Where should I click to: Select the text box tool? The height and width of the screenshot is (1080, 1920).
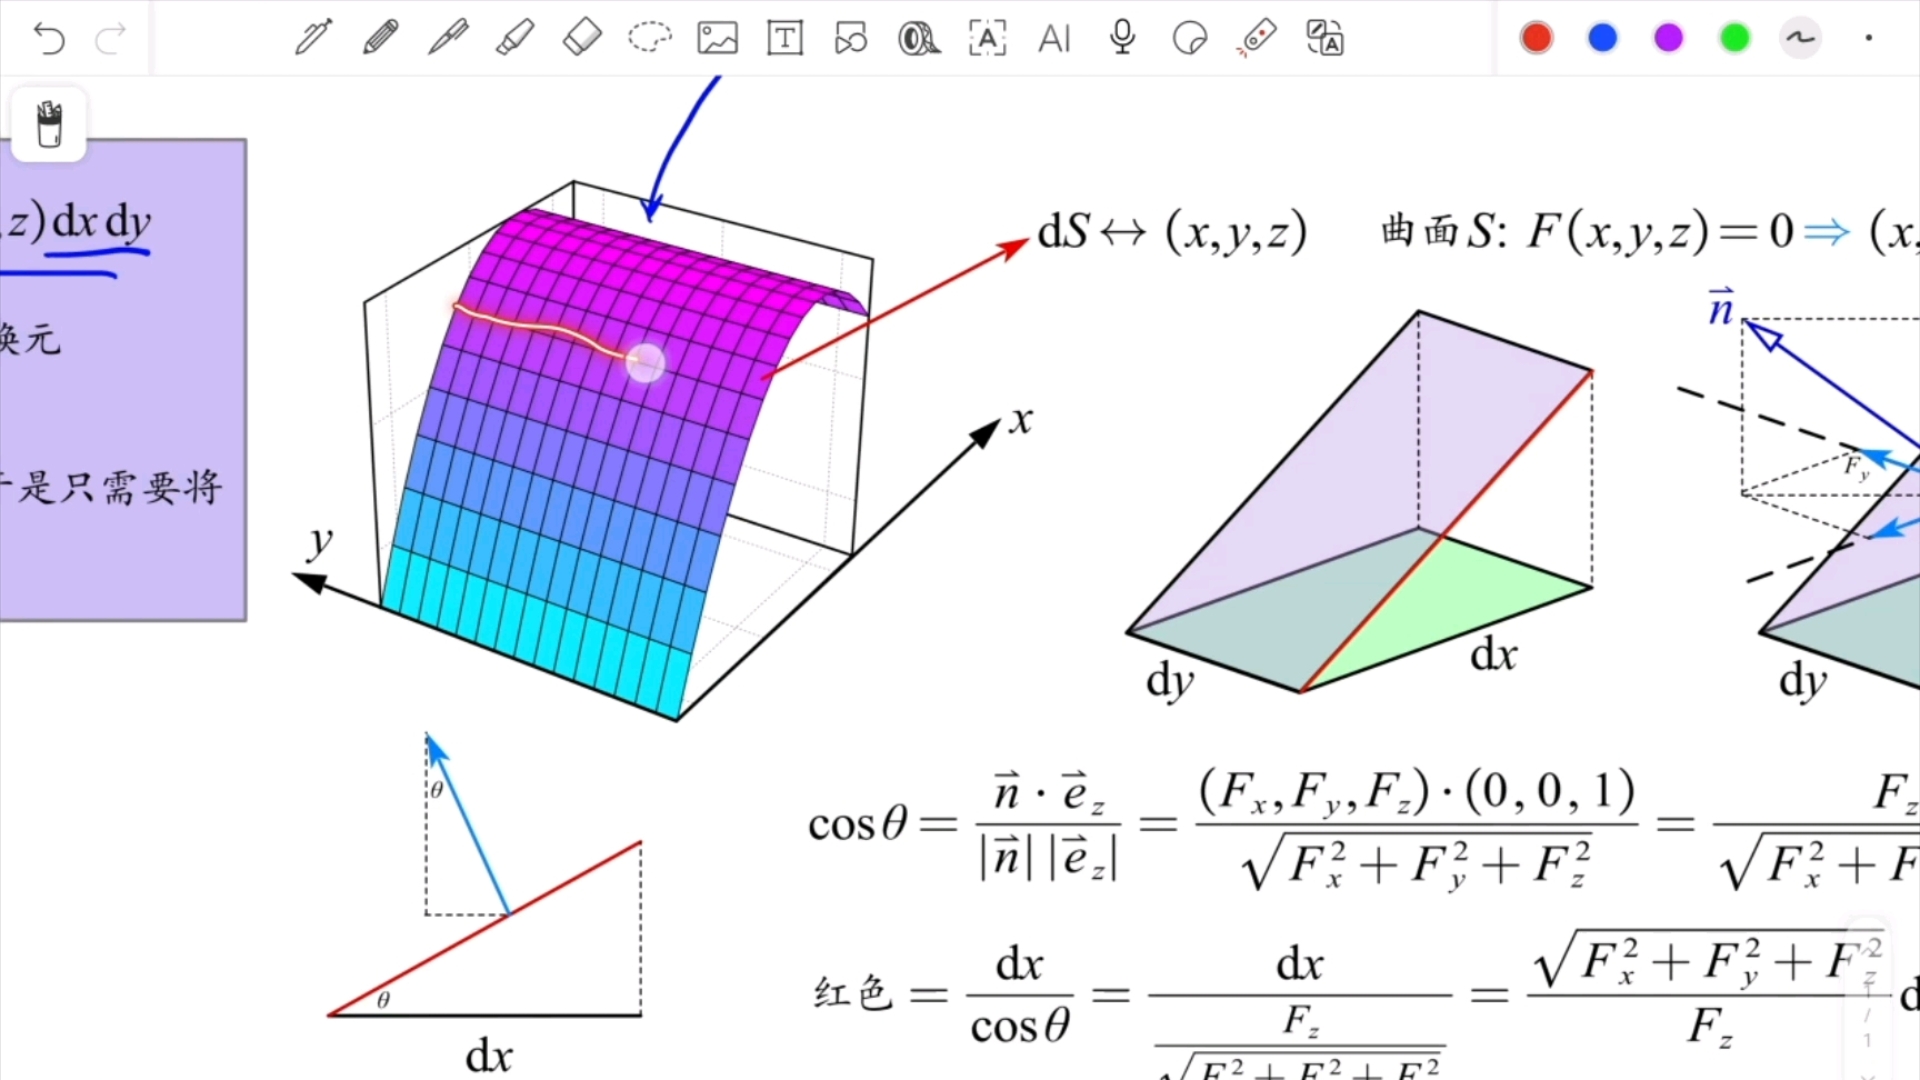click(x=783, y=37)
